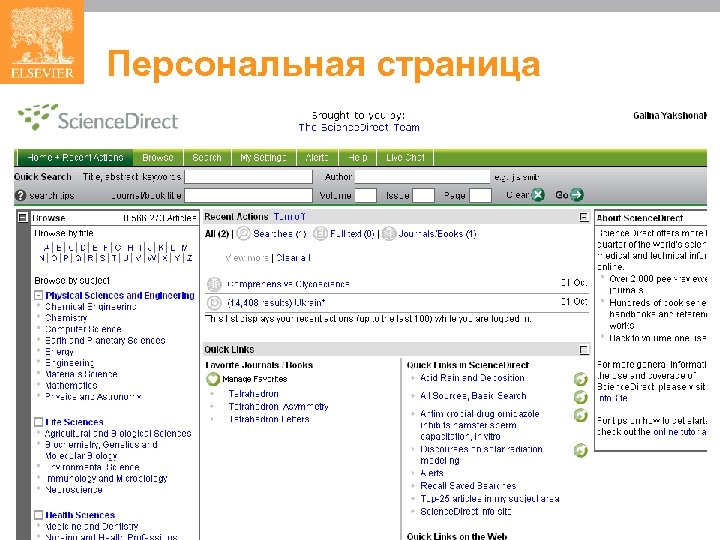Viewport: 720px width, 540px height.
Task: Open Tetrahedron Asymmetry journal
Action: click(278, 407)
